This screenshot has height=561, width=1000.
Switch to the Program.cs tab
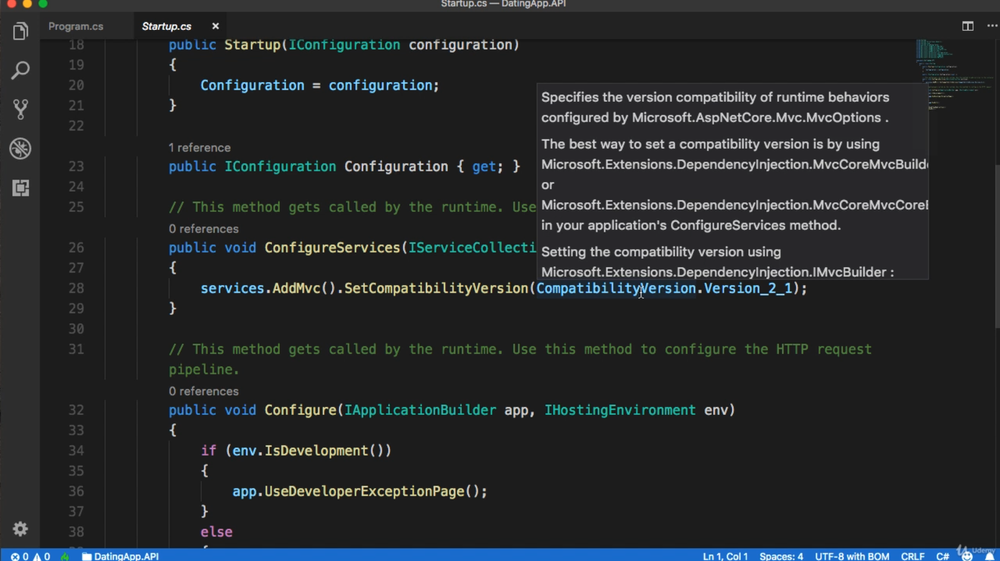click(x=76, y=26)
